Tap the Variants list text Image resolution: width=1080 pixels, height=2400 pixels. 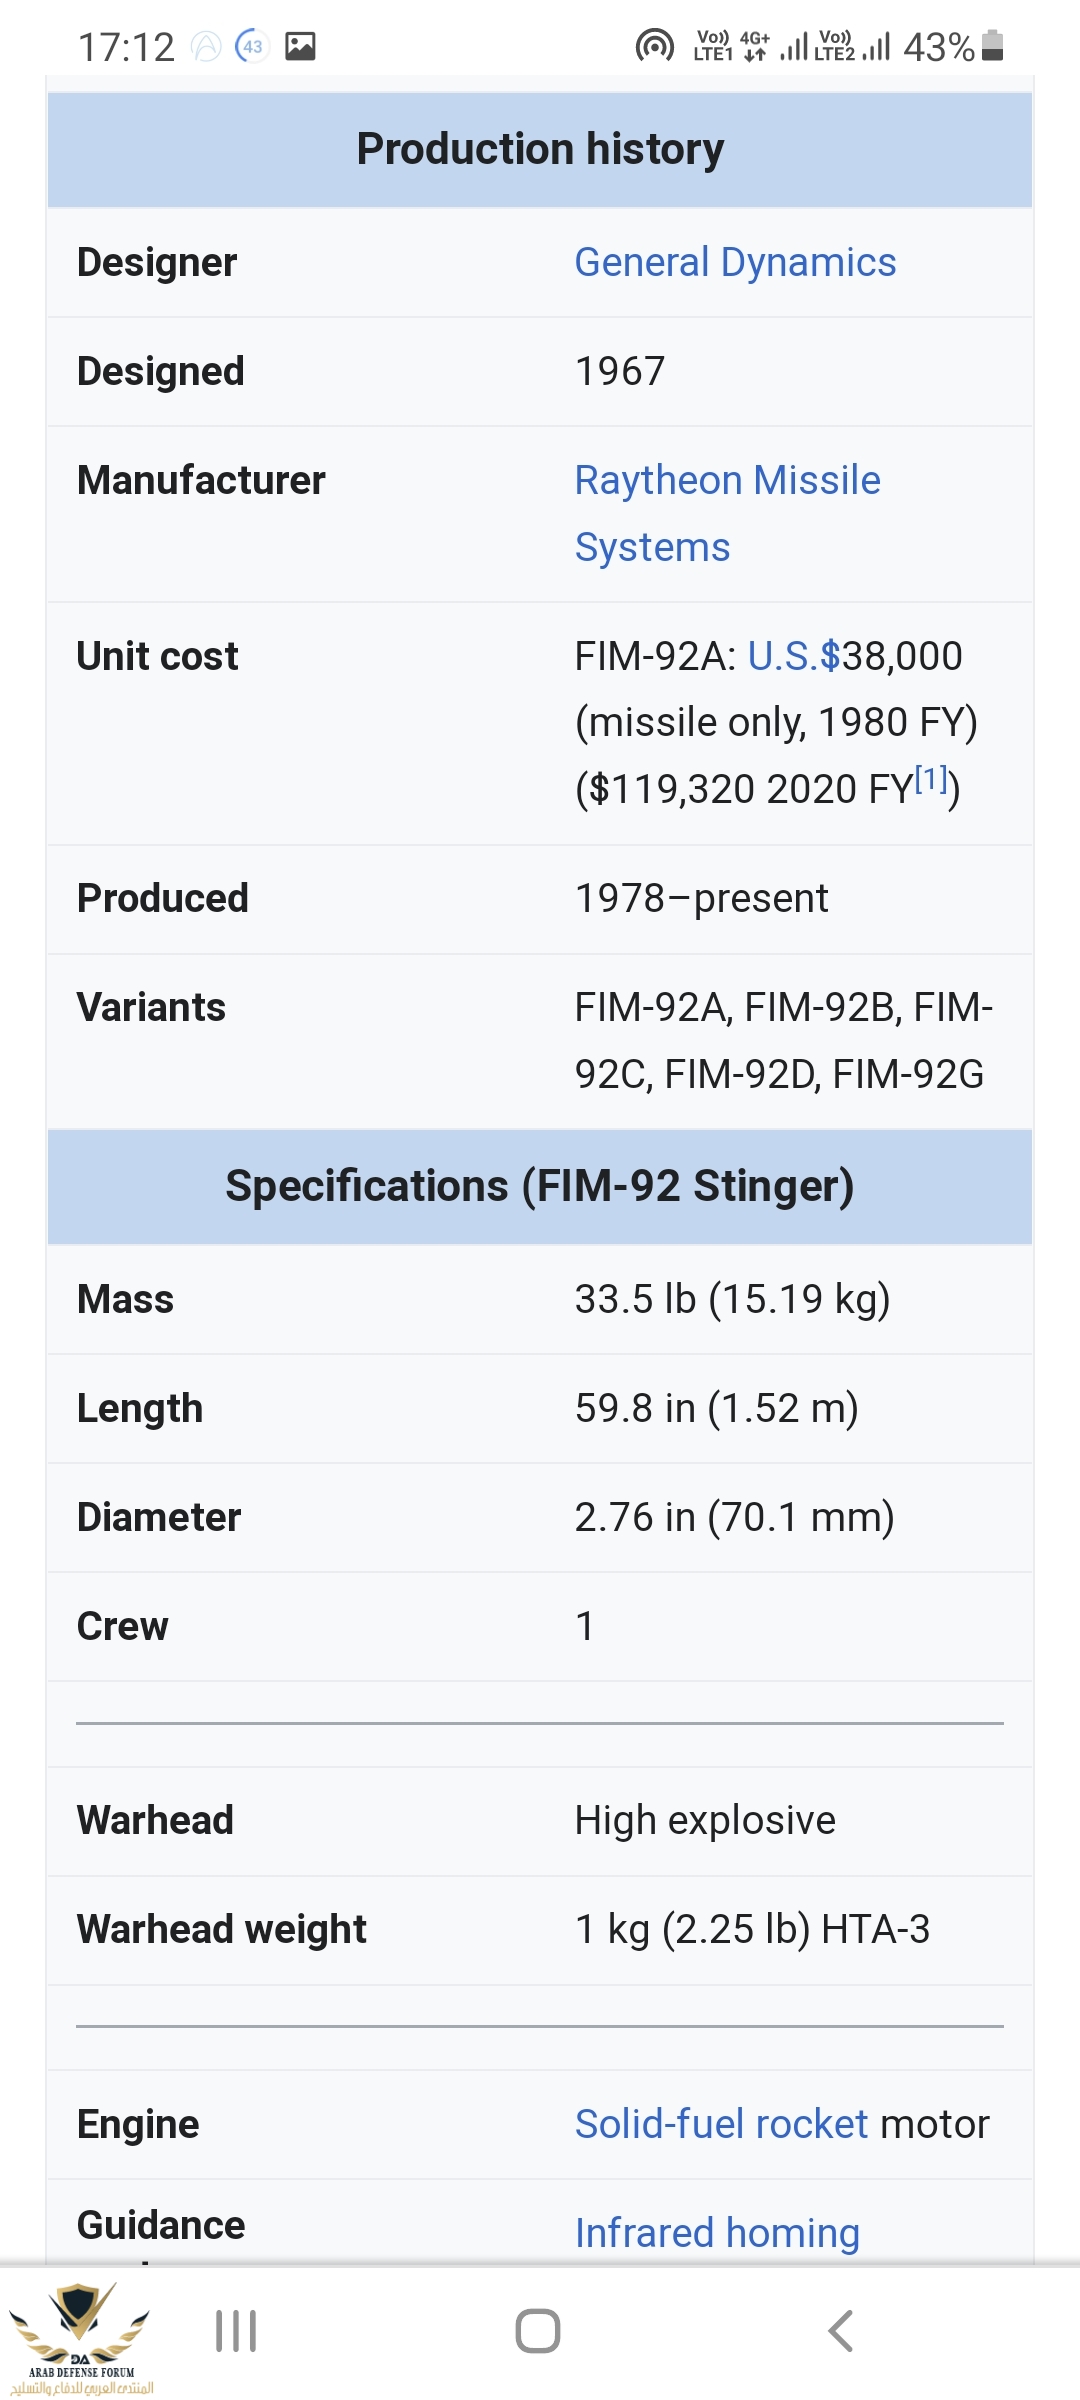[x=782, y=1041]
